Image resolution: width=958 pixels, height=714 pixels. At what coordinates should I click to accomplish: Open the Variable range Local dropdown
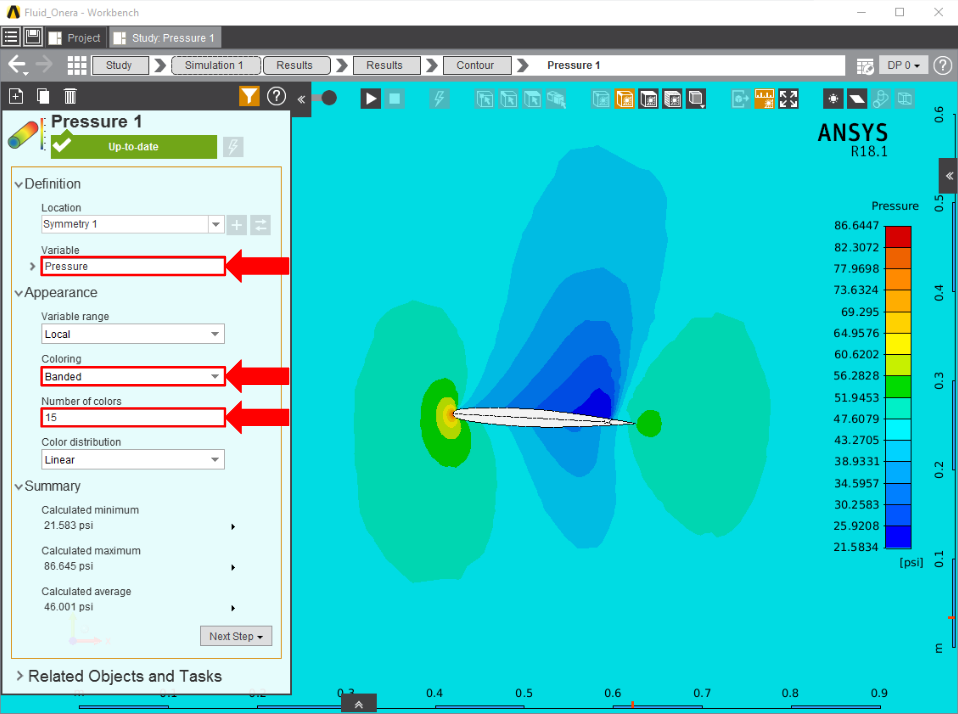pyautogui.click(x=133, y=334)
